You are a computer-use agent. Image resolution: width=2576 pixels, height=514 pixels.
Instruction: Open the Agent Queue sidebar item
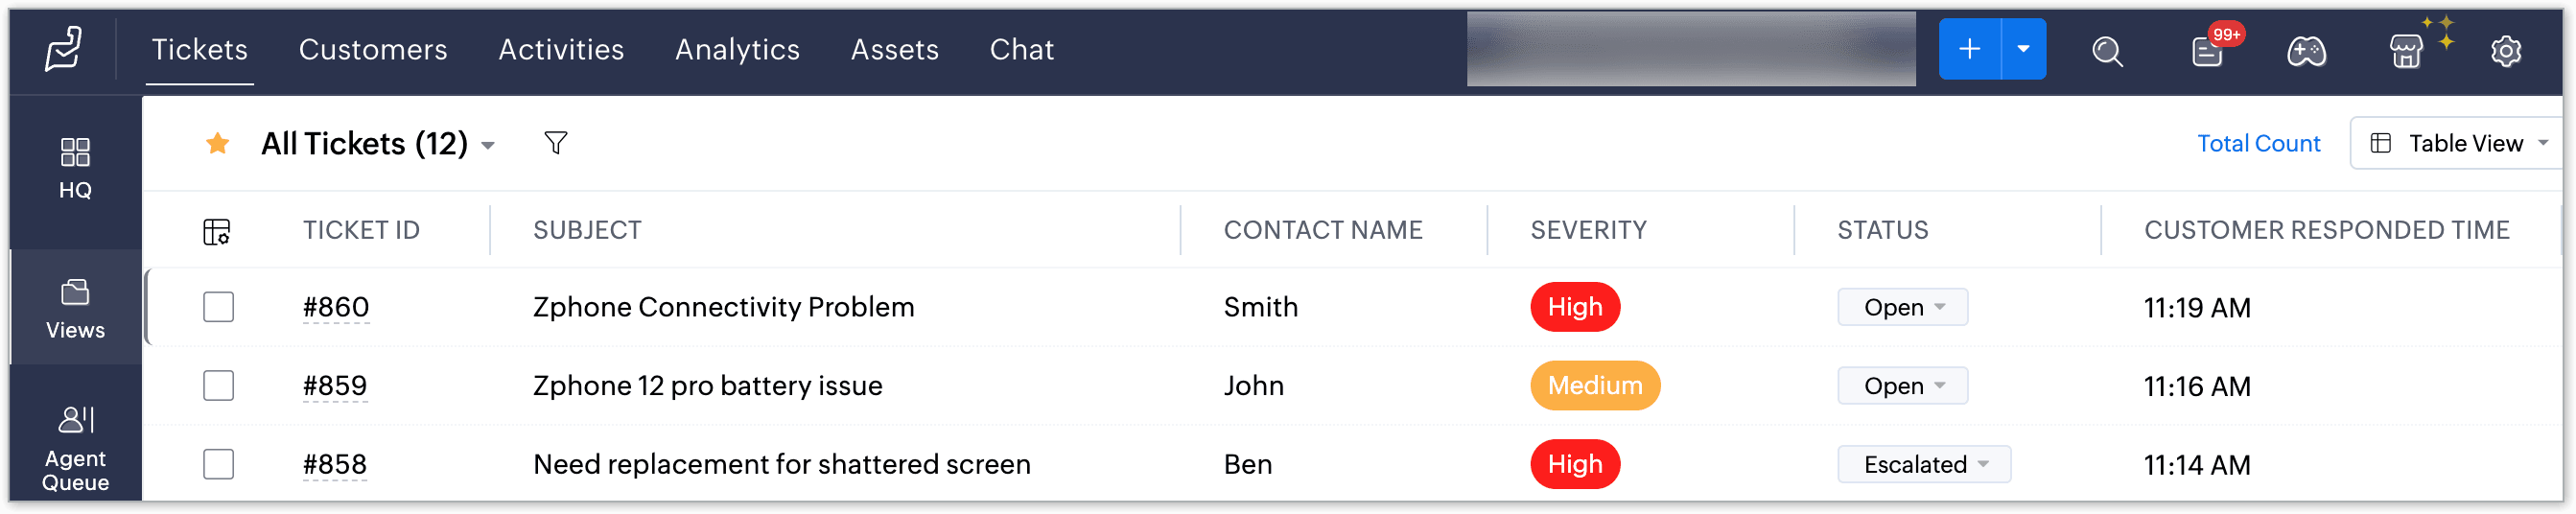pos(75,447)
